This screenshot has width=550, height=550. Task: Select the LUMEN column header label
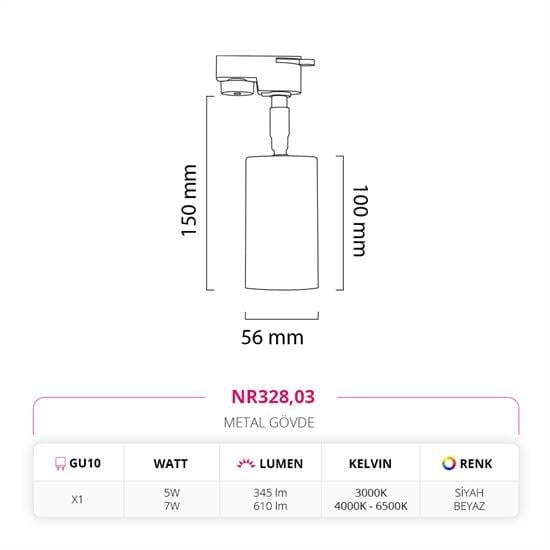tap(281, 464)
